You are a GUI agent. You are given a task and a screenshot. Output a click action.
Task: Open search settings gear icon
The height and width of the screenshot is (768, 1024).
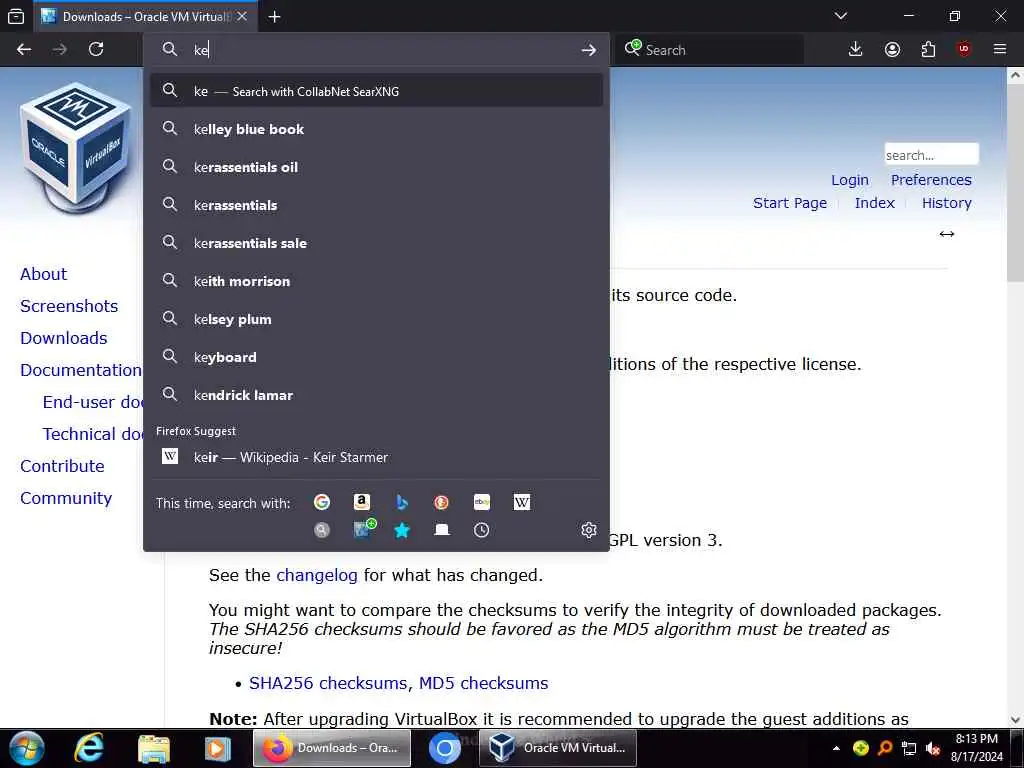tap(588, 530)
